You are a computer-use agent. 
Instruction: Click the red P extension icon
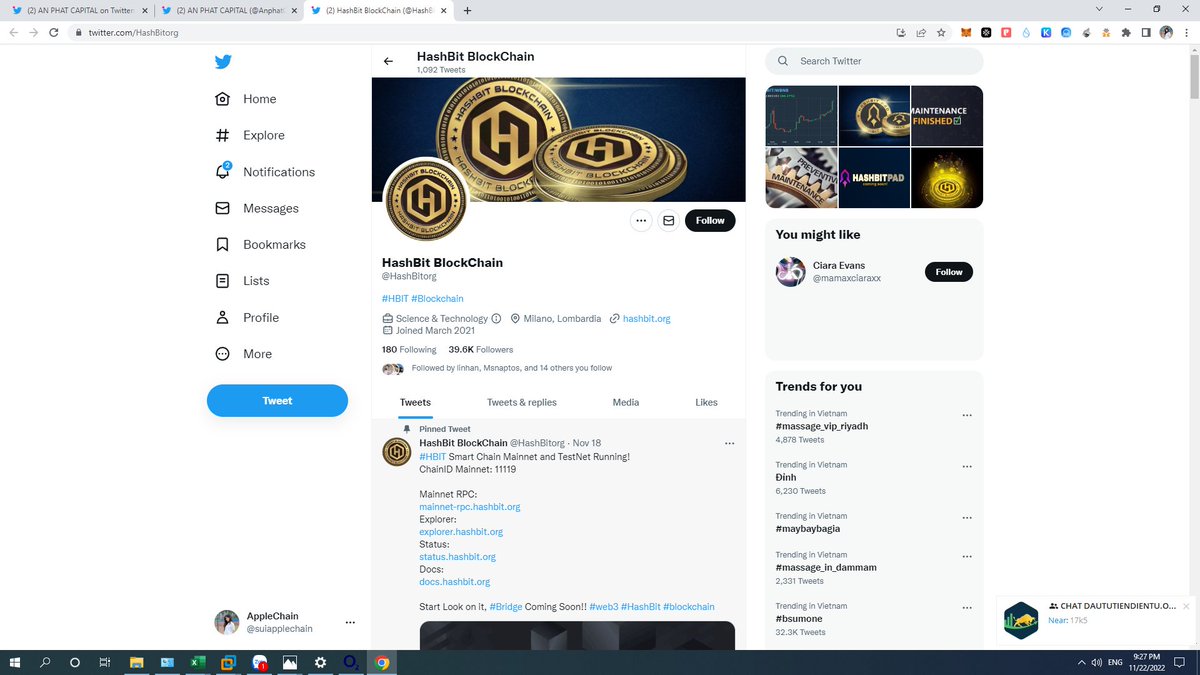(x=1006, y=32)
